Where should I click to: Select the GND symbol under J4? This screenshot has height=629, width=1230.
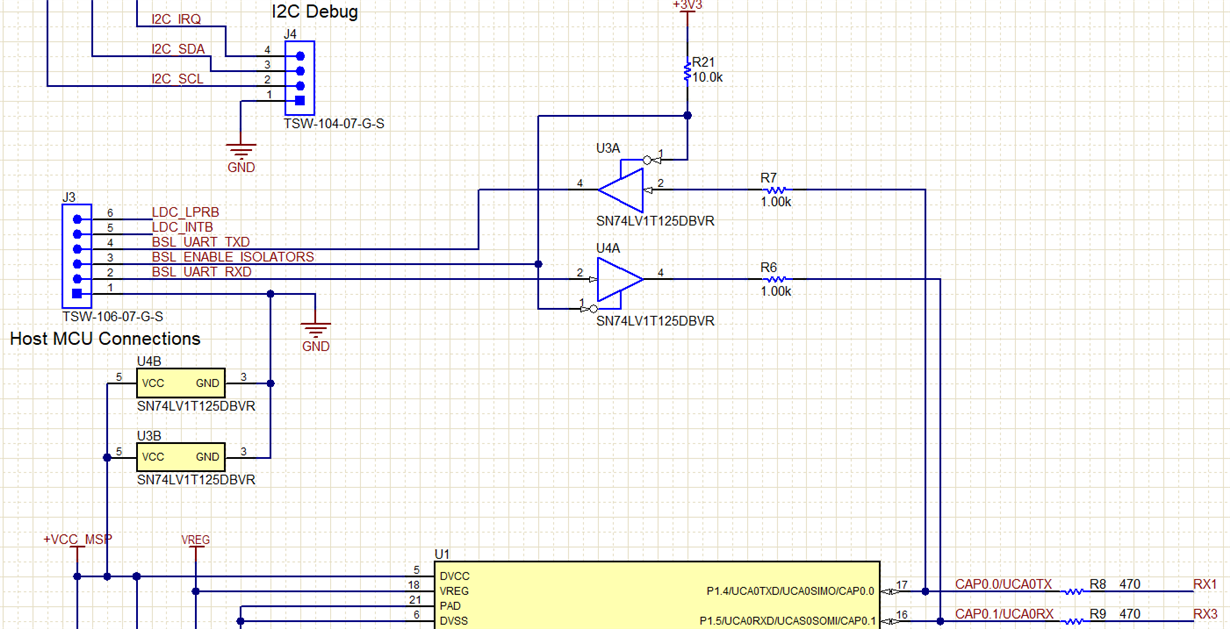click(x=241, y=152)
